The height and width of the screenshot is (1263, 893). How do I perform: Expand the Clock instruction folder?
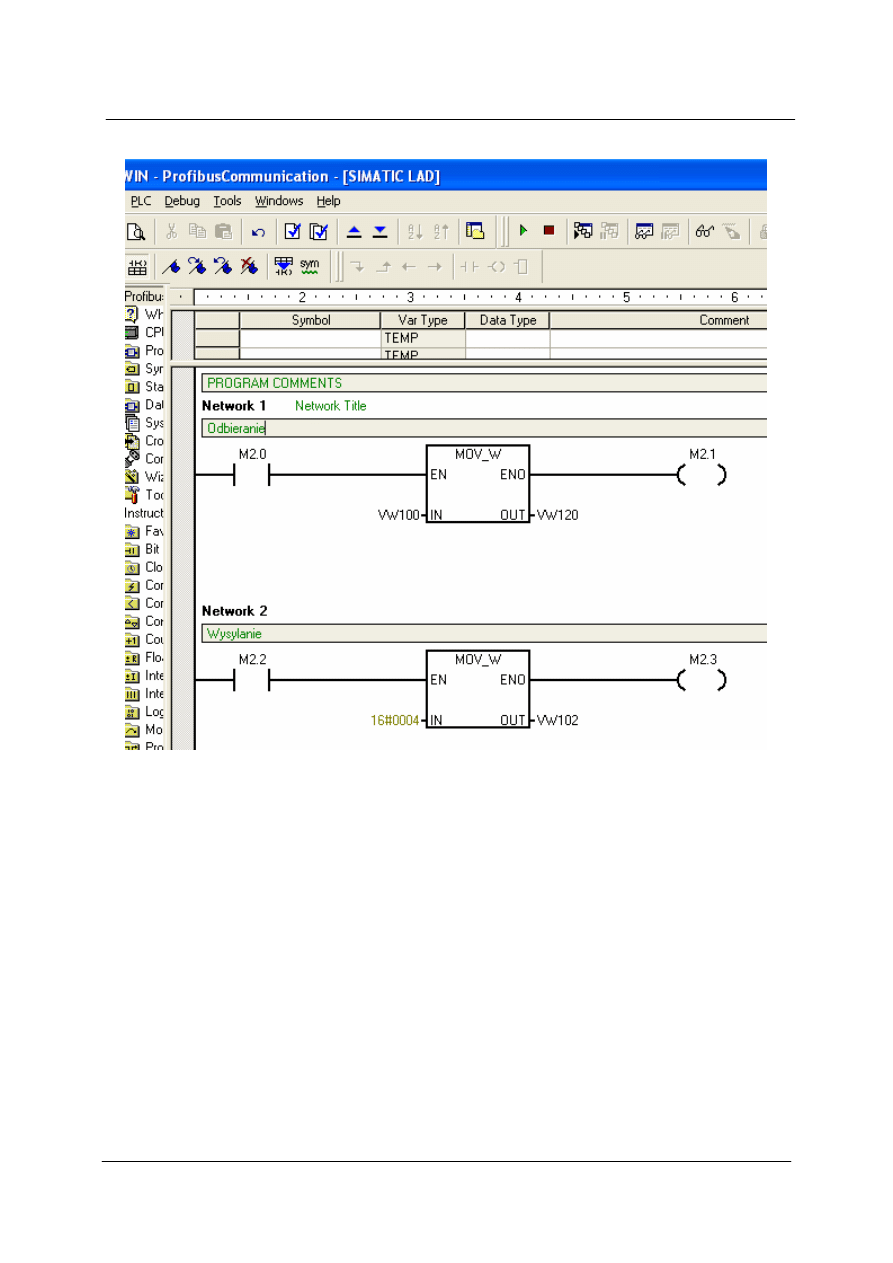(132, 567)
